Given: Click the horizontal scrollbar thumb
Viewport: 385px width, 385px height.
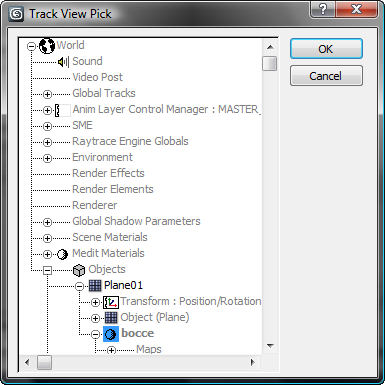Looking at the screenshot, I should (44, 362).
